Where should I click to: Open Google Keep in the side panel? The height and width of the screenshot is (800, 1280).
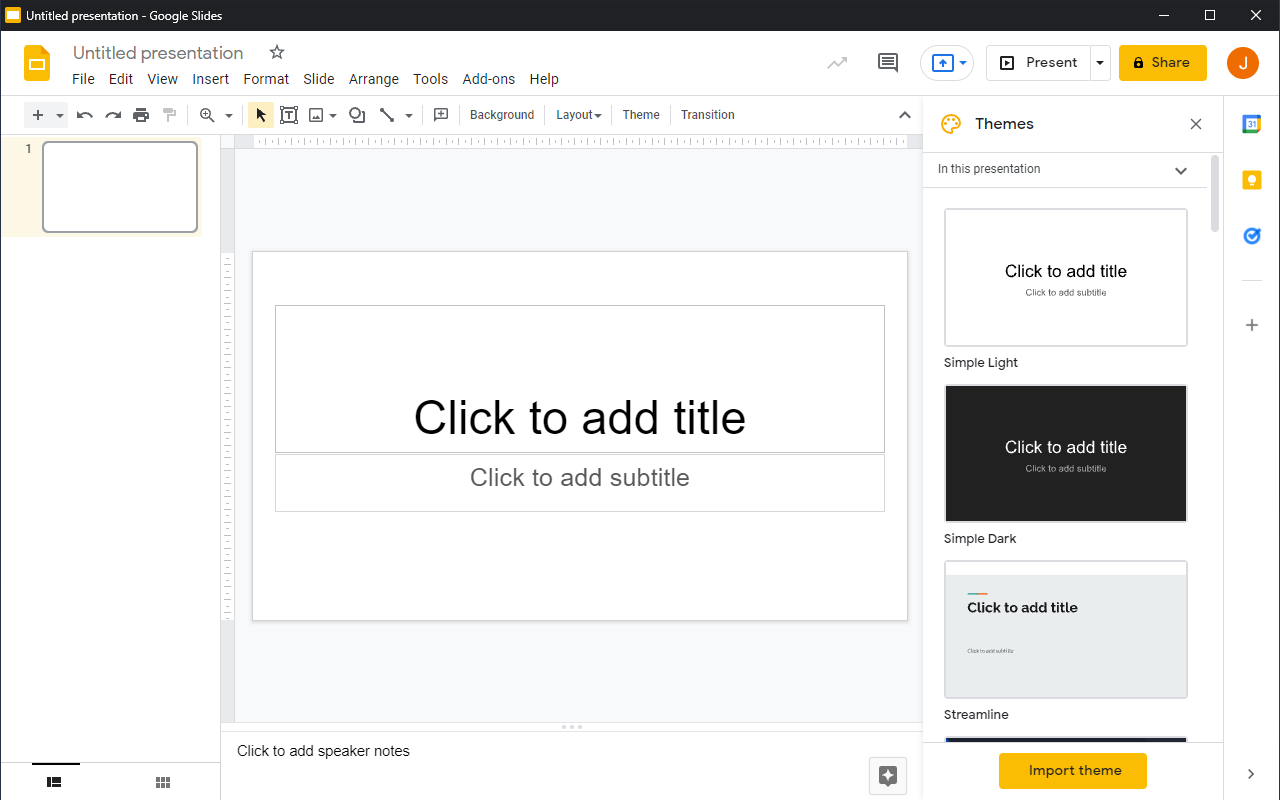pos(1251,180)
